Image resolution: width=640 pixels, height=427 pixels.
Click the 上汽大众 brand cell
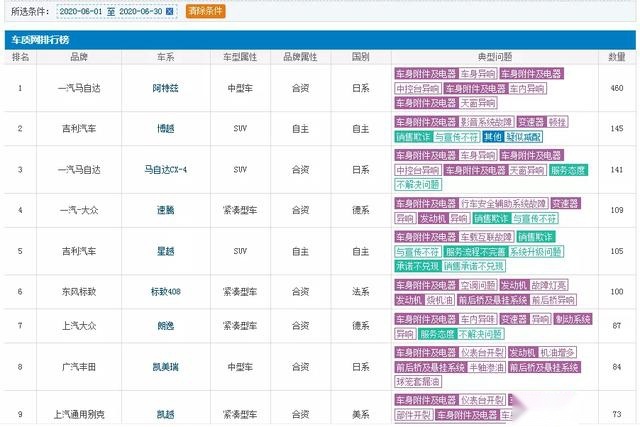pos(79,326)
